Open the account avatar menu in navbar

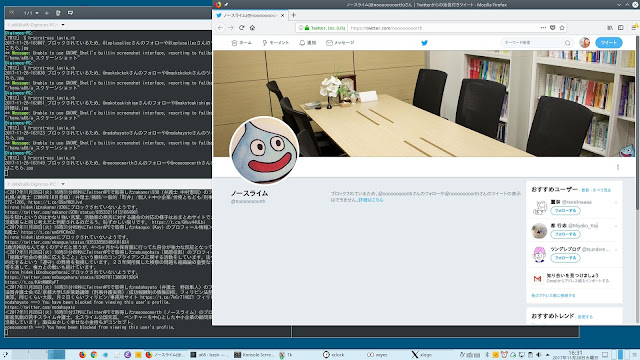coord(584,42)
